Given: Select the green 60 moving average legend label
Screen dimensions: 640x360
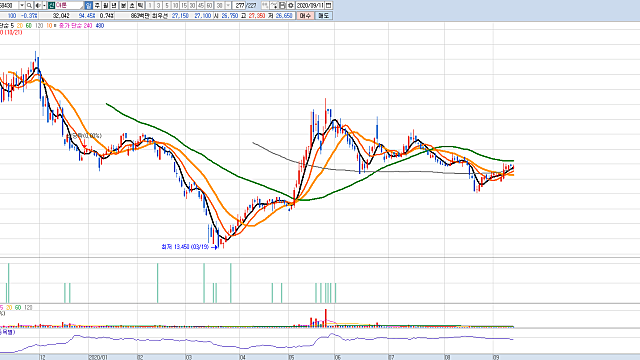Looking at the screenshot, I should coord(29,26).
